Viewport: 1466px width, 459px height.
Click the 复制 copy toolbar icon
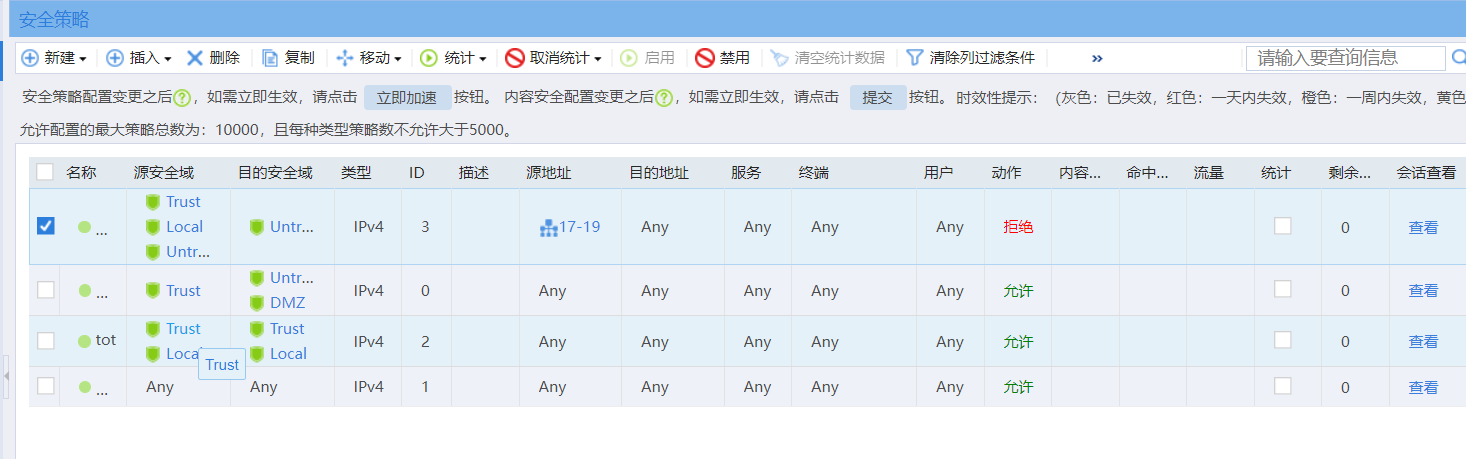(270, 58)
